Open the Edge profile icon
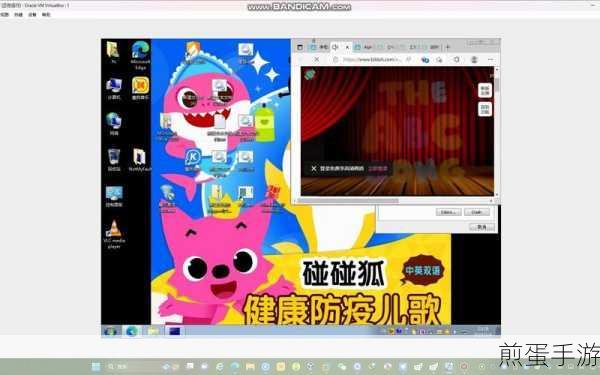600x375 pixels. click(x=474, y=59)
